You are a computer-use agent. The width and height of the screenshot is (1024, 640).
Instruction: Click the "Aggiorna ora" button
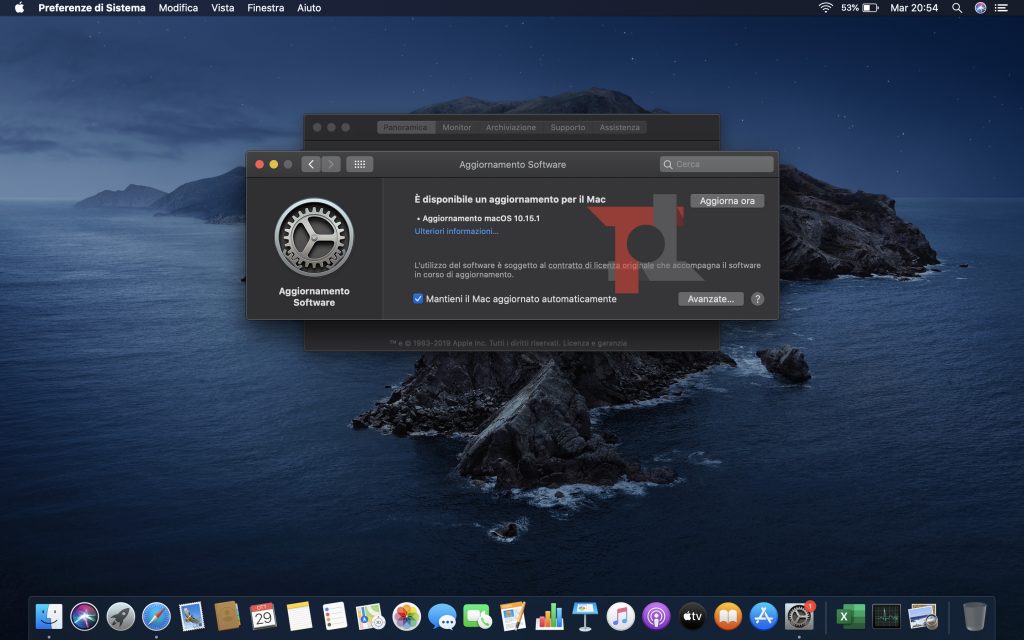tap(727, 201)
